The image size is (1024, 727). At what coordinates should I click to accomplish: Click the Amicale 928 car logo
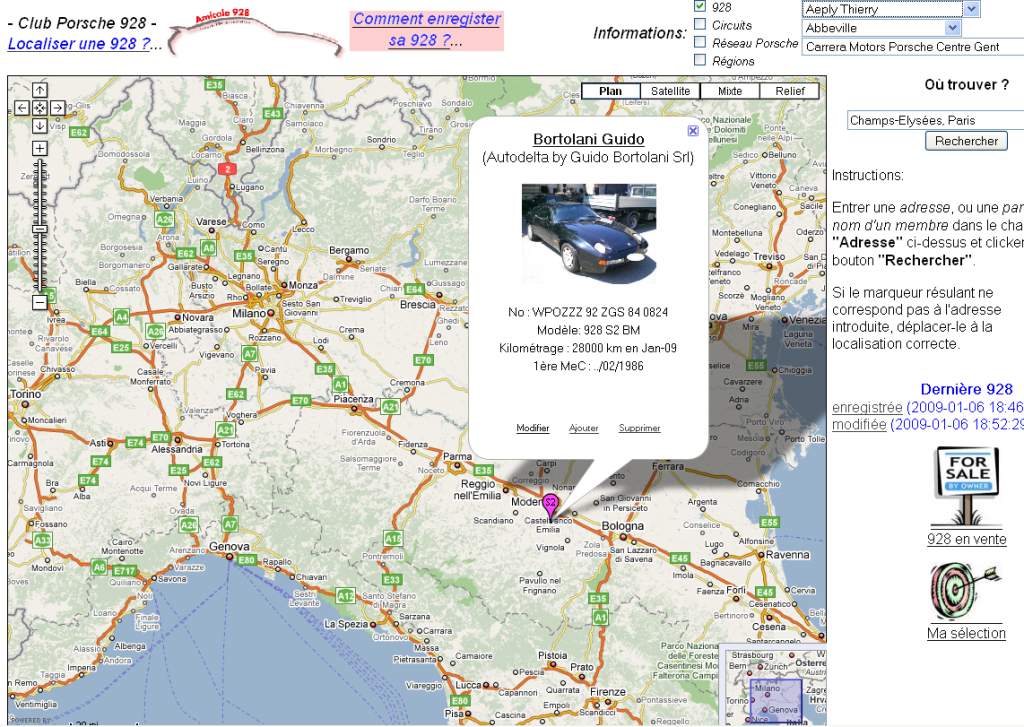point(255,33)
